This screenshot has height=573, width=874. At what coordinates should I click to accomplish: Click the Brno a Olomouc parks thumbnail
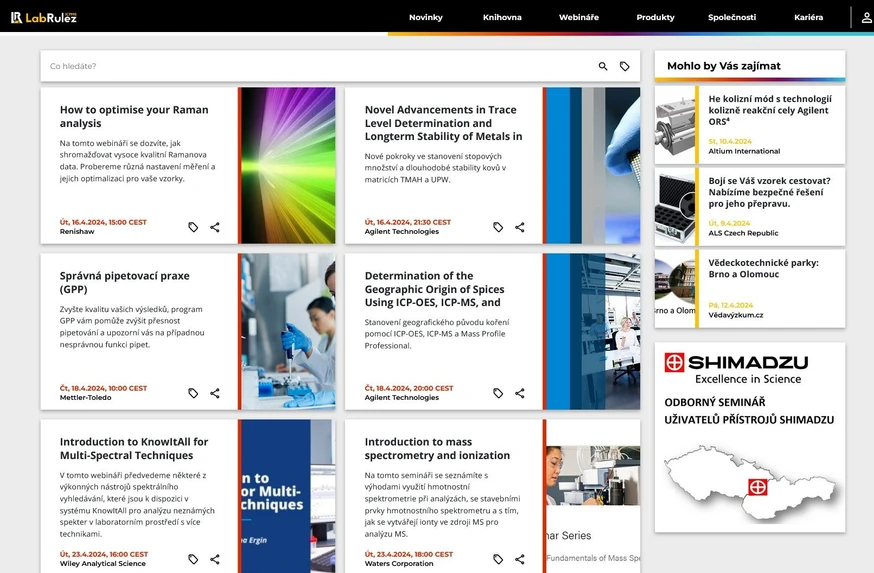[x=675, y=289]
